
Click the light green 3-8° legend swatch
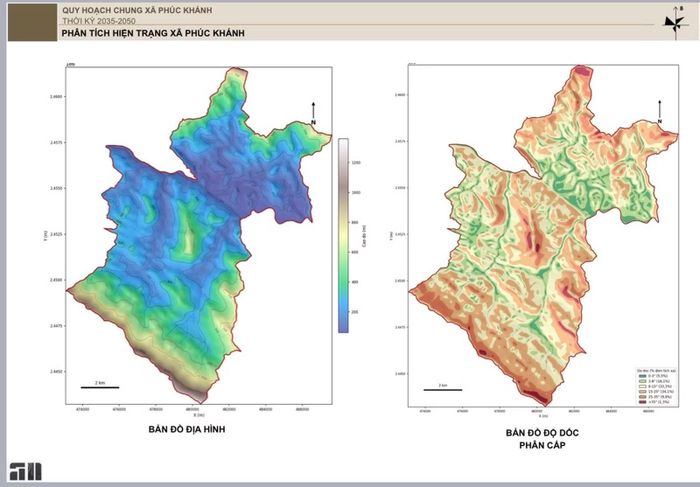coord(642,381)
